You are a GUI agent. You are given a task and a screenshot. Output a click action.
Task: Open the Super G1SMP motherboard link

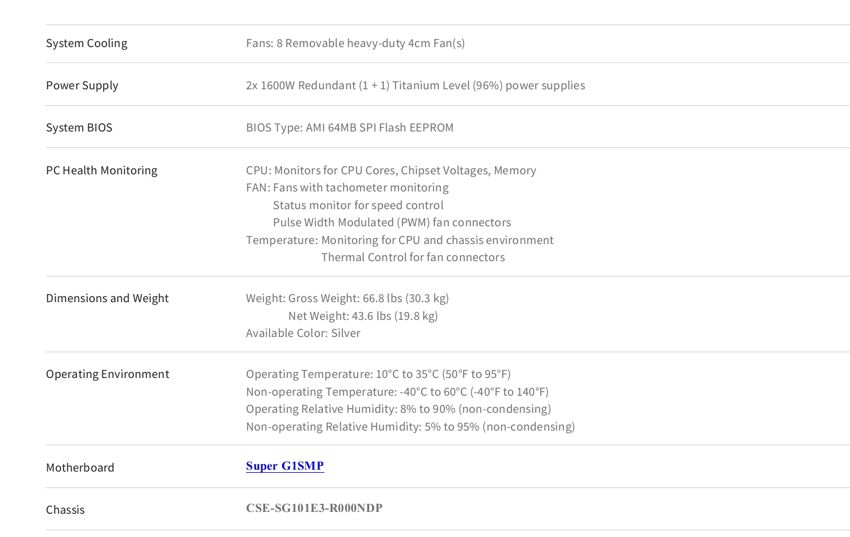(285, 466)
